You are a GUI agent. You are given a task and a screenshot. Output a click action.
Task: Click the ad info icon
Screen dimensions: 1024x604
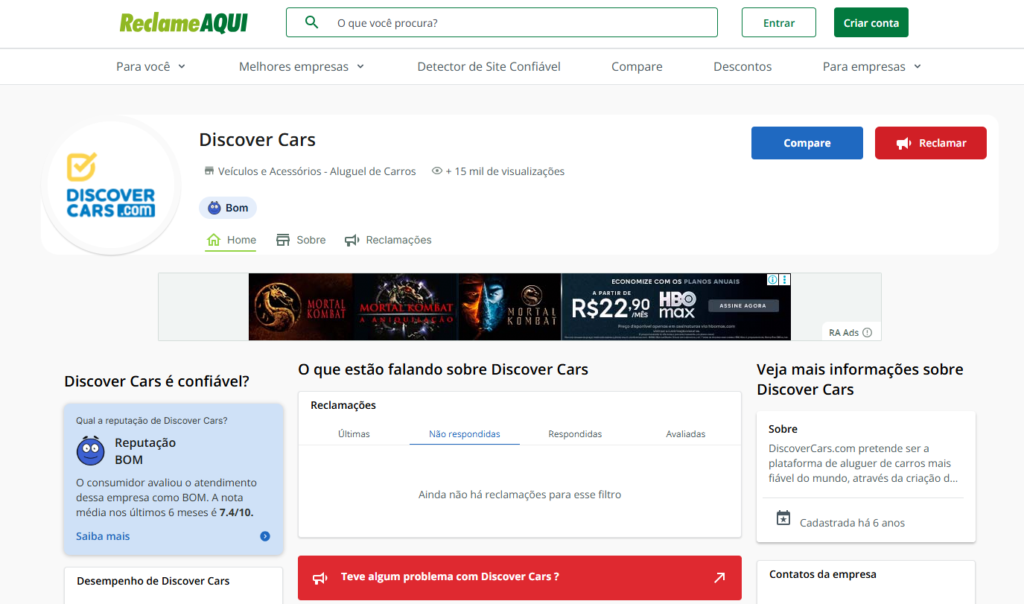[x=773, y=279]
